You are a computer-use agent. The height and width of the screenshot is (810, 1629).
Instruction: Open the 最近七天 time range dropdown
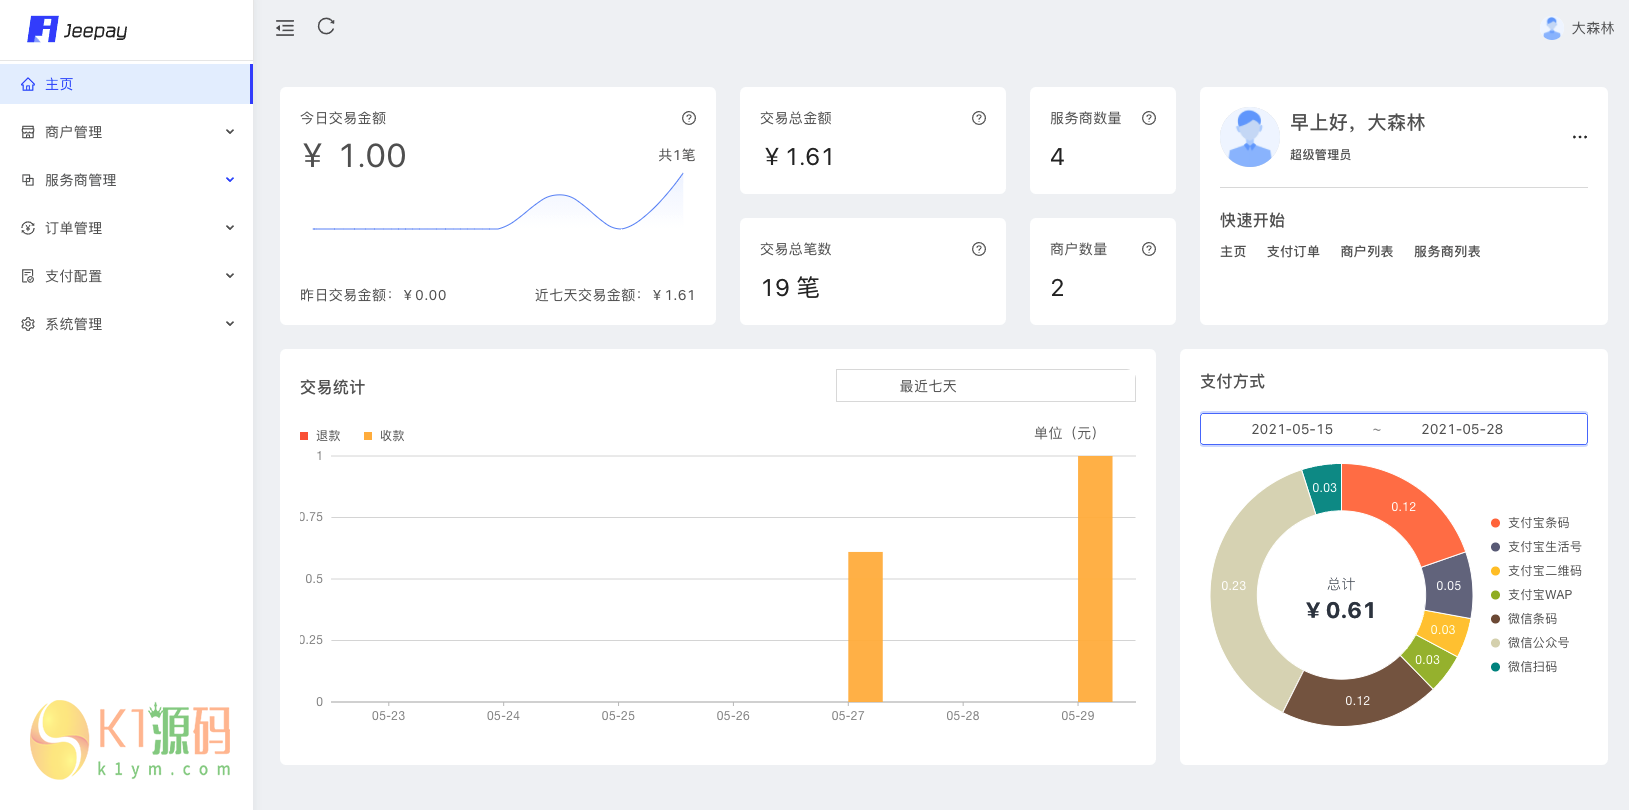point(986,386)
